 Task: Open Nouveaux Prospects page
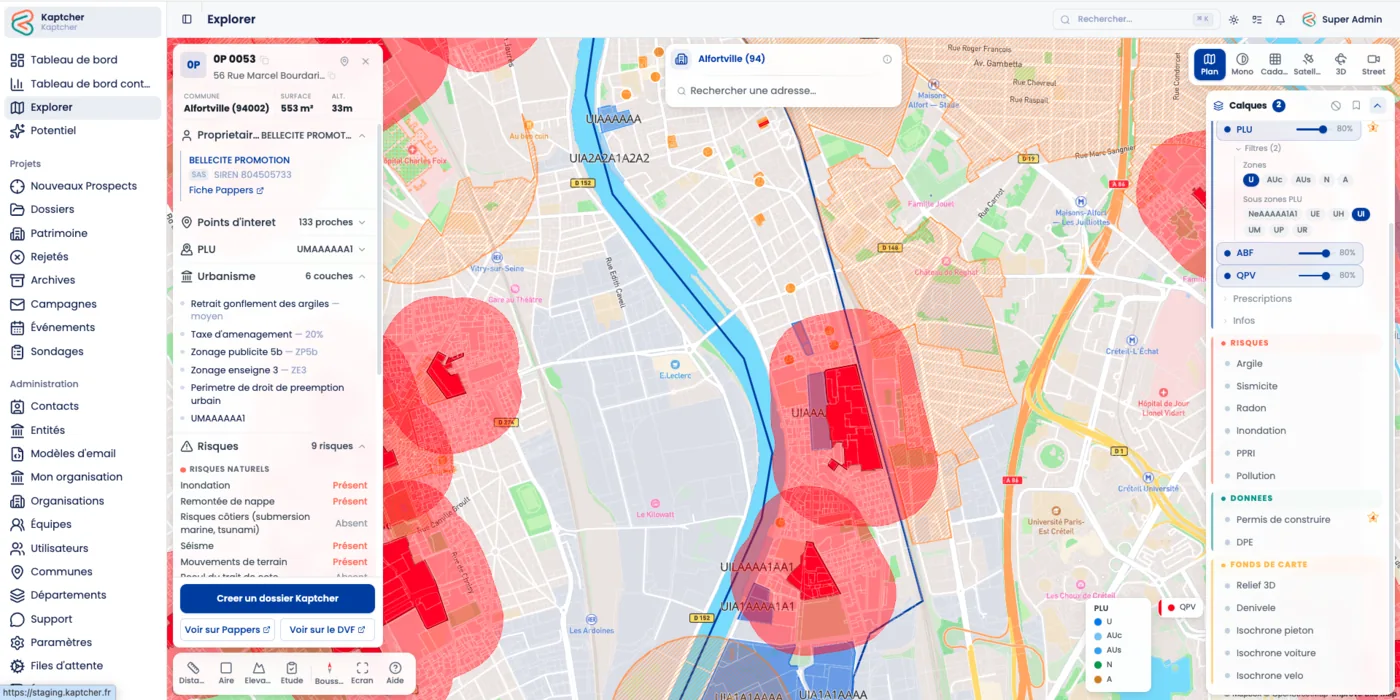(82, 186)
